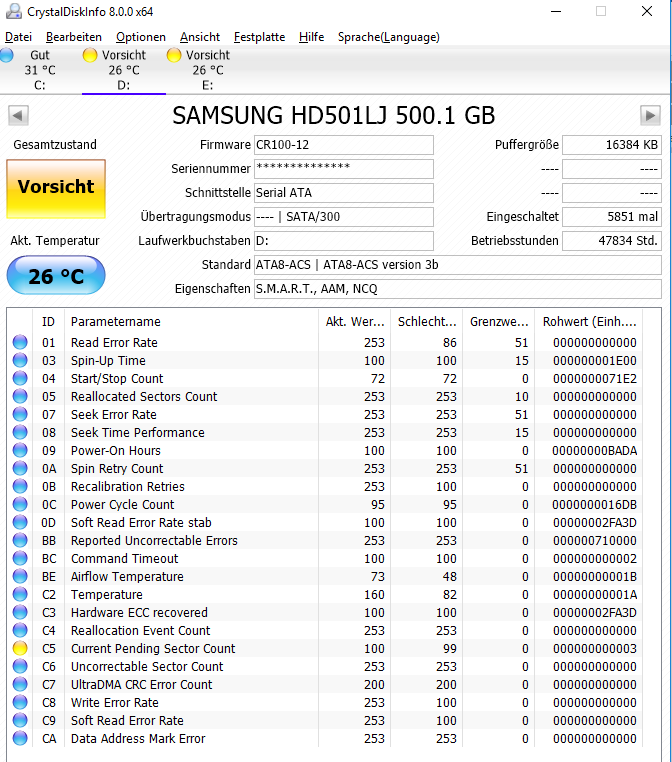The image size is (672, 762).
Task: Click the ID column header
Action: [48, 322]
